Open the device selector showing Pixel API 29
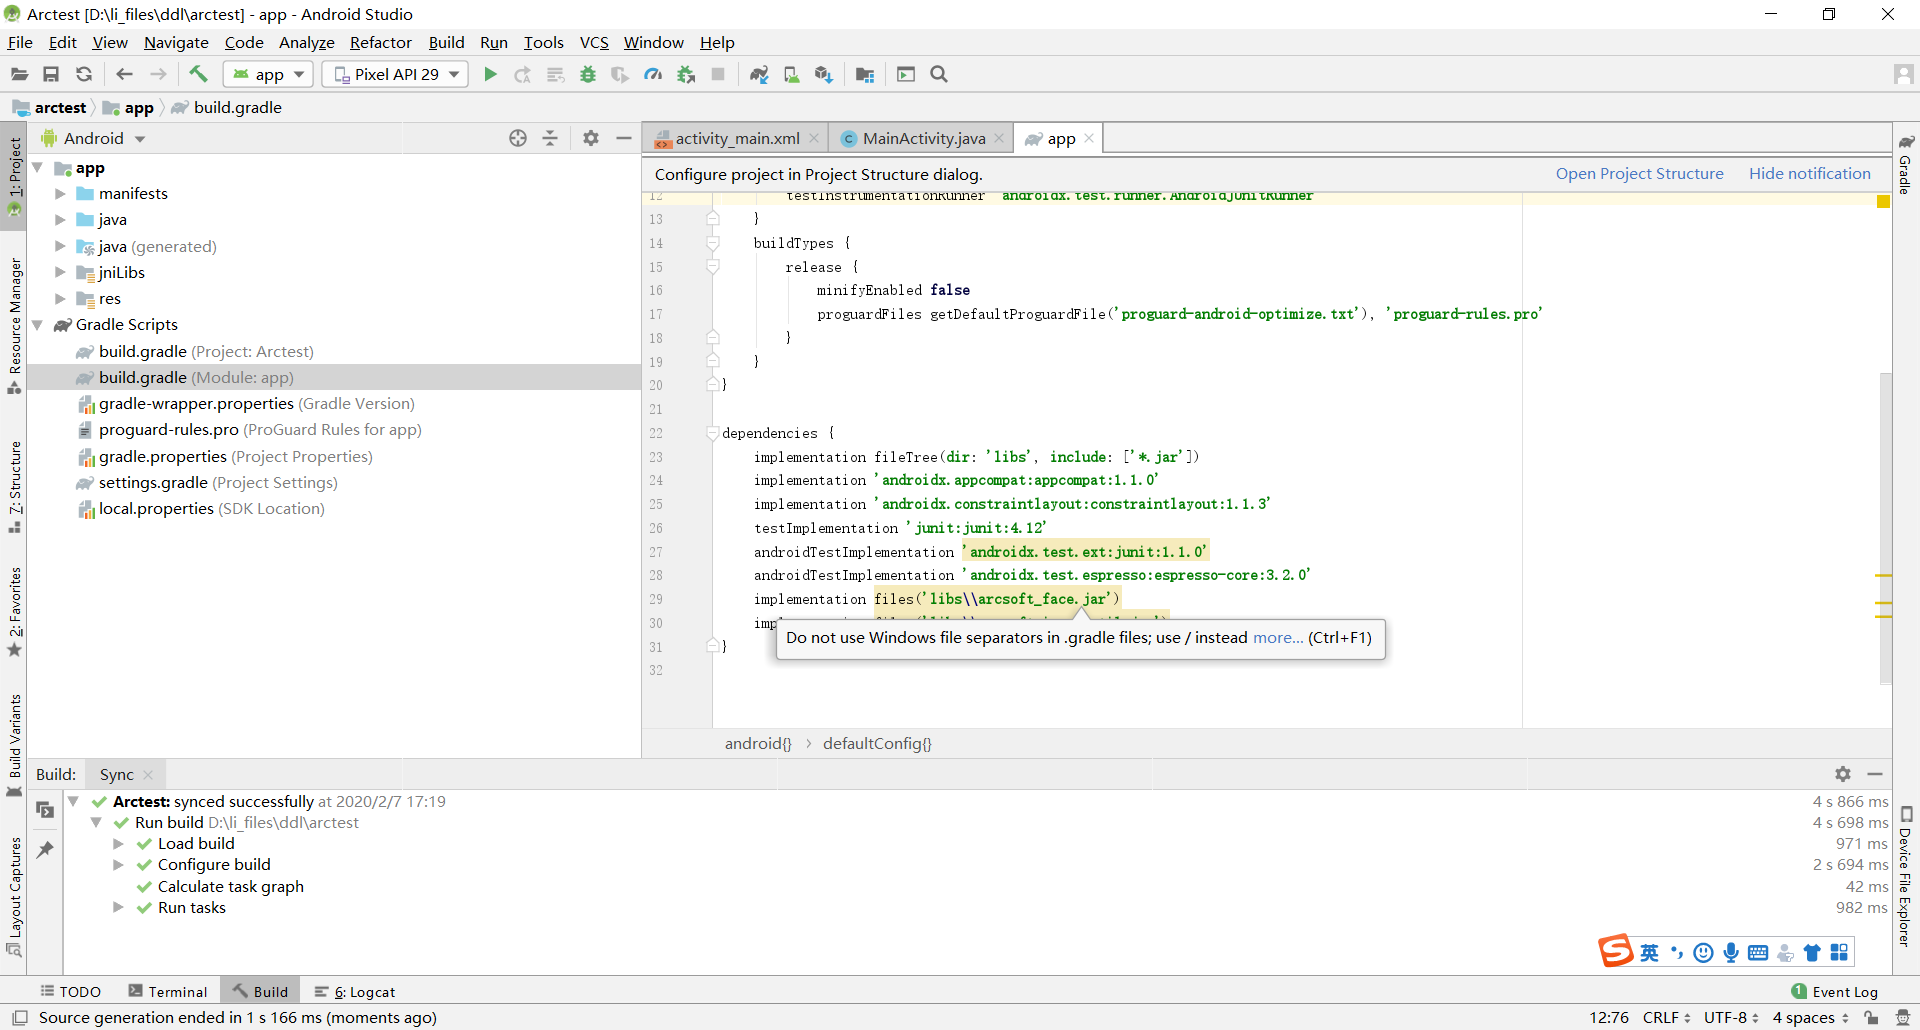1920x1030 pixels. click(394, 73)
